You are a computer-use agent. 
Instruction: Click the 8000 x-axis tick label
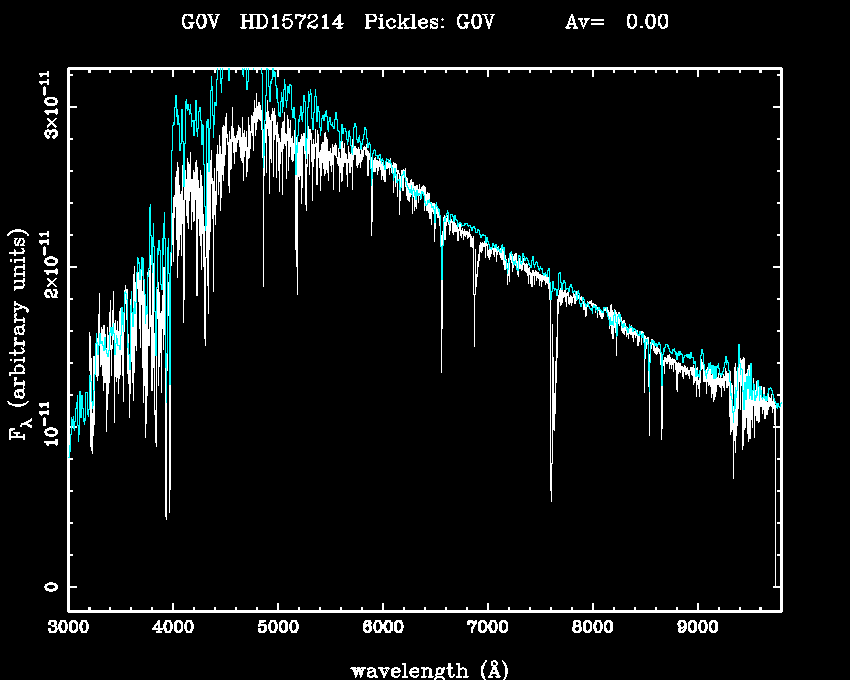592,629
